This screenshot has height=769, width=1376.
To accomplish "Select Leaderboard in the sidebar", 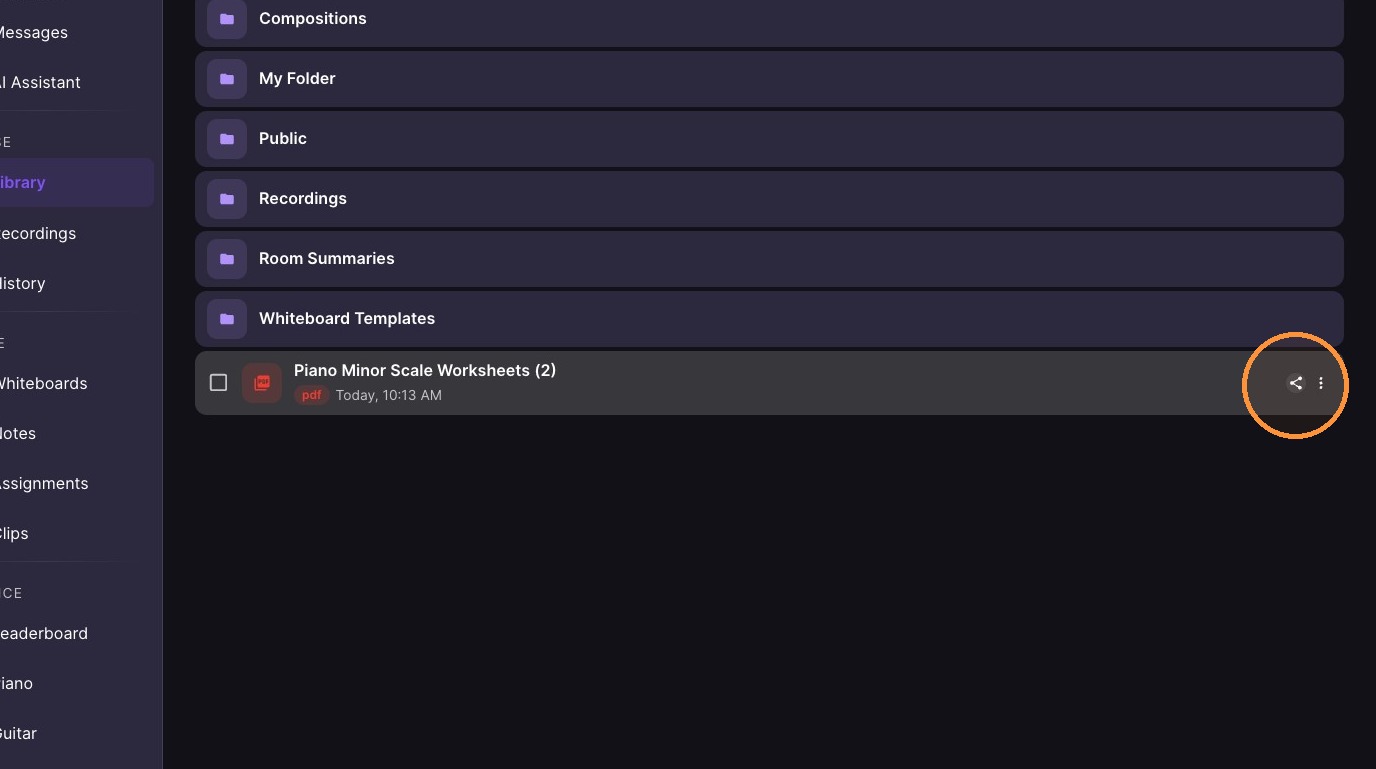I will pyautogui.click(x=44, y=633).
